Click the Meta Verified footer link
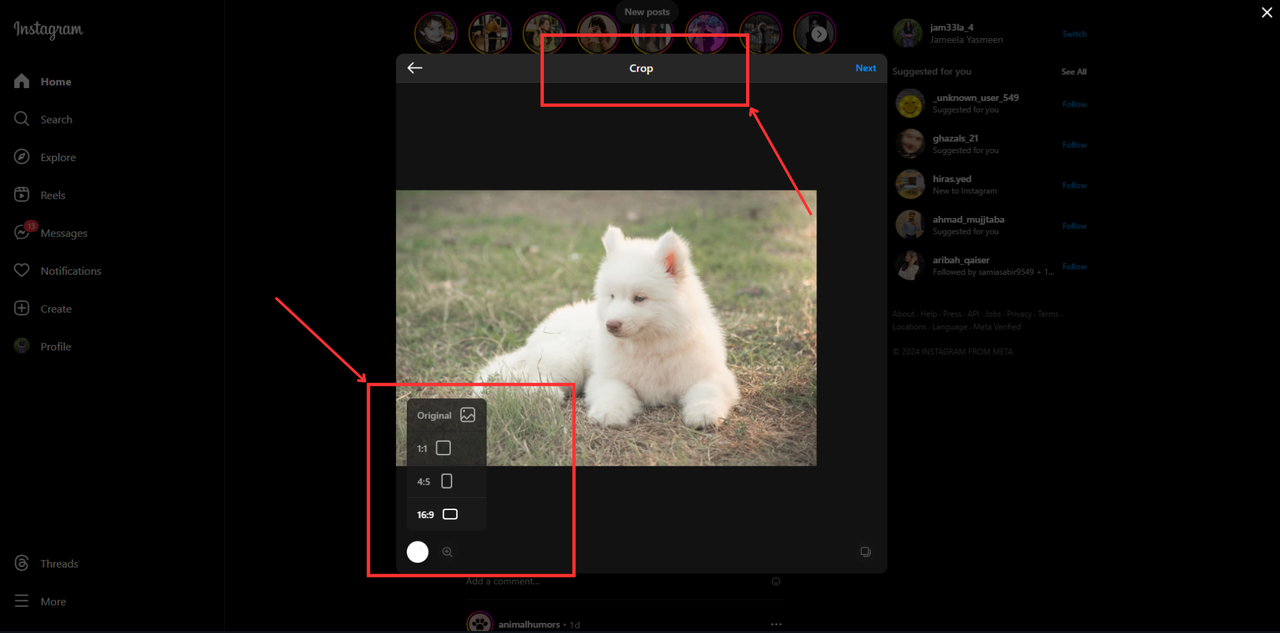 [997, 327]
